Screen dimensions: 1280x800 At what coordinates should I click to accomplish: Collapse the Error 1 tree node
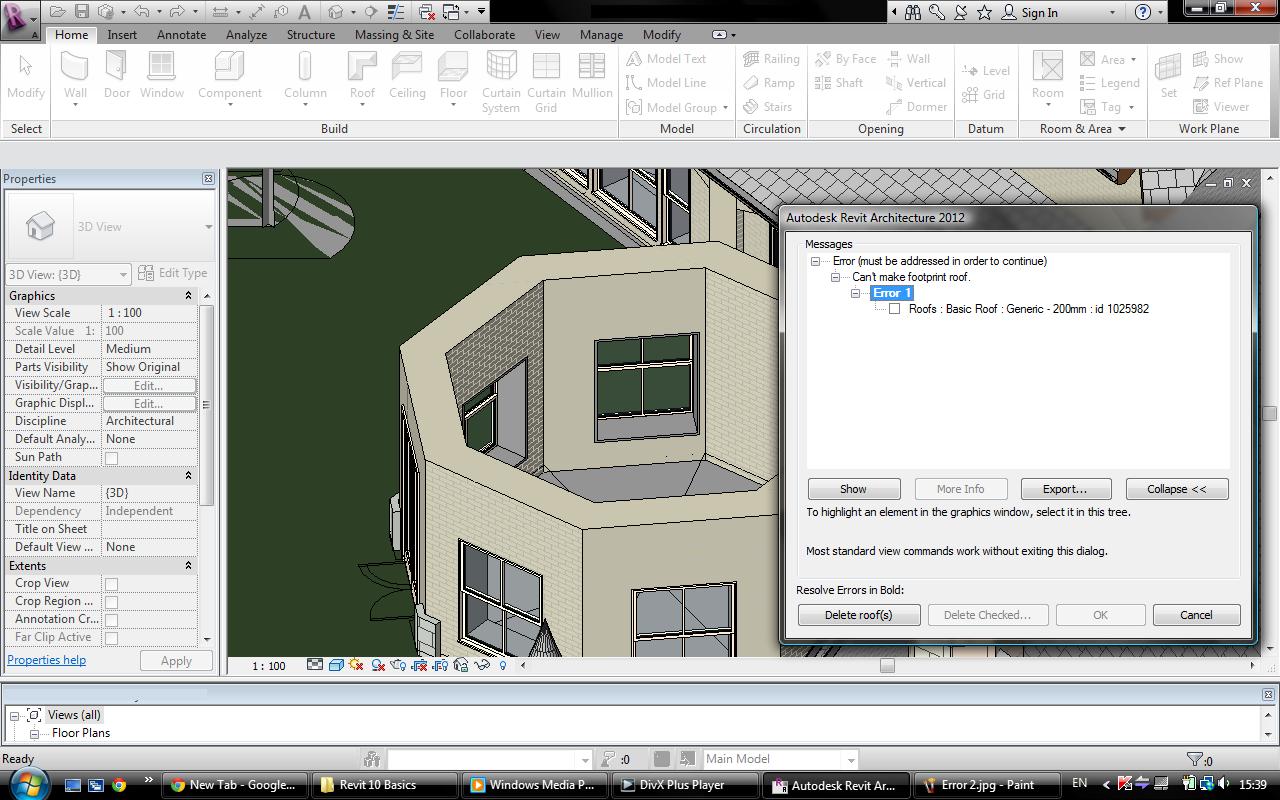pos(856,293)
